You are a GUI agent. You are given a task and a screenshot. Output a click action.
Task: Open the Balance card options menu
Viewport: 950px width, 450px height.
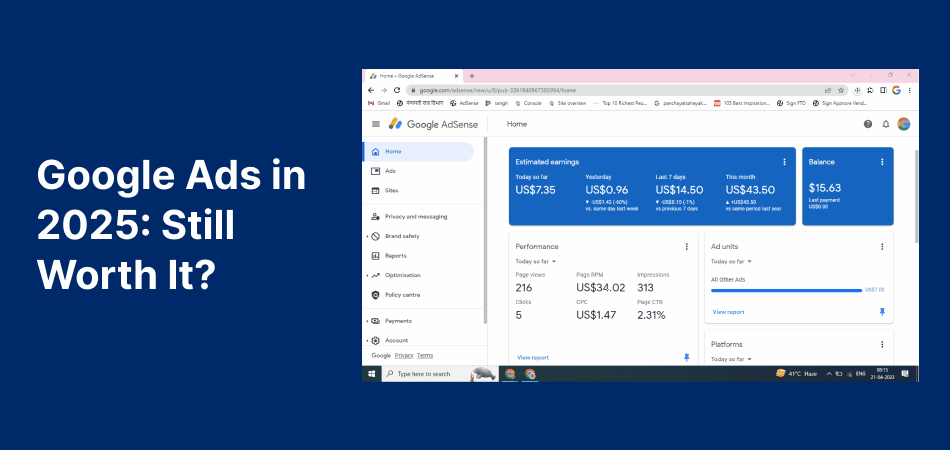tap(882, 162)
